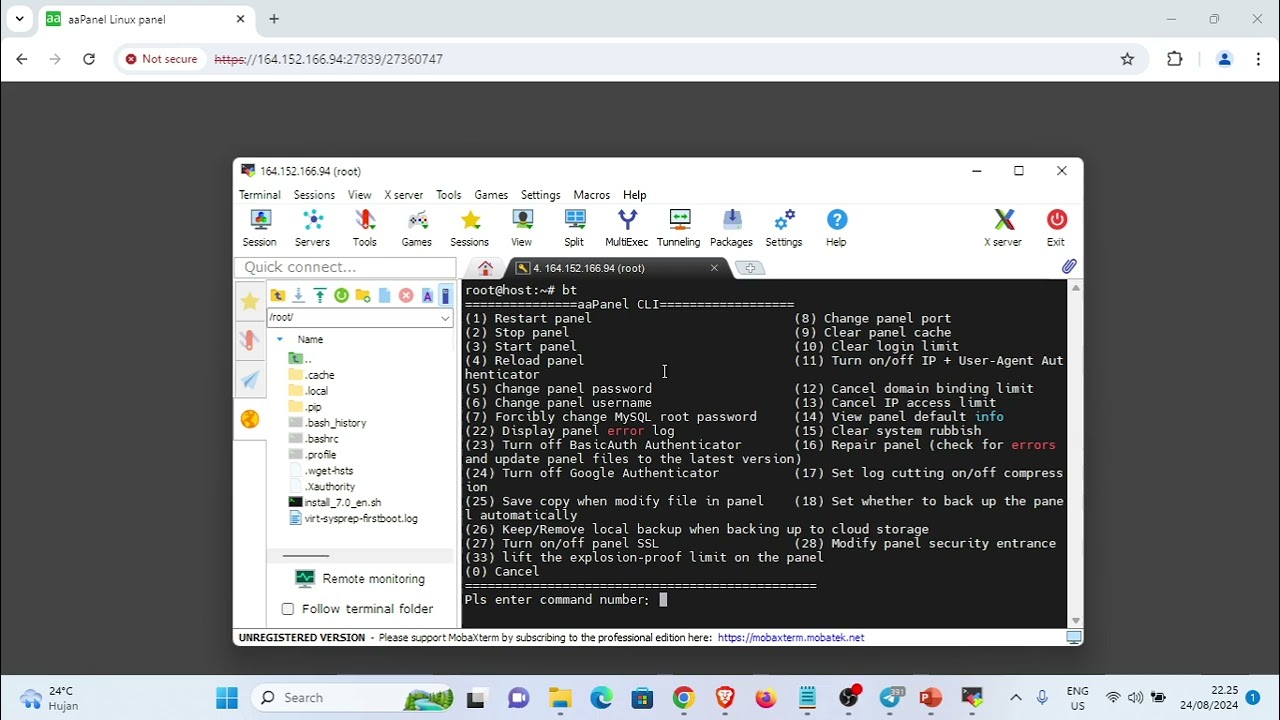Click the SFTP delete red icon

pyautogui.click(x=406, y=295)
